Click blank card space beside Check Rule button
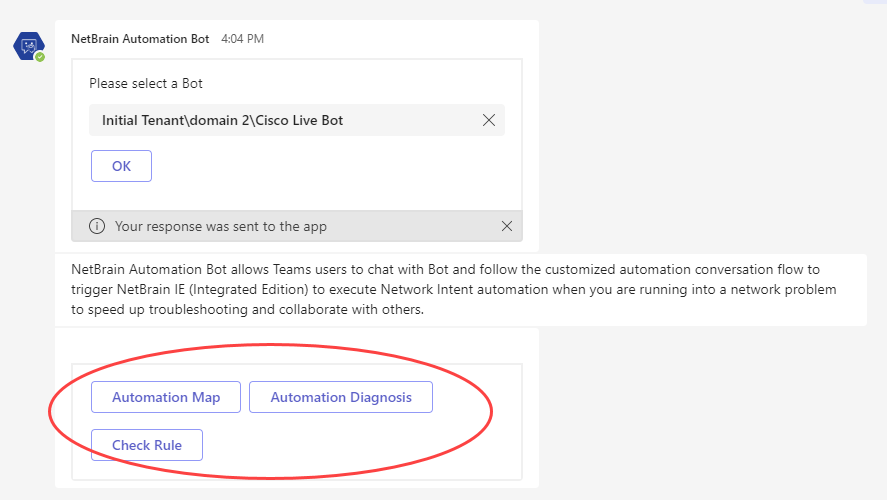 tap(360, 445)
